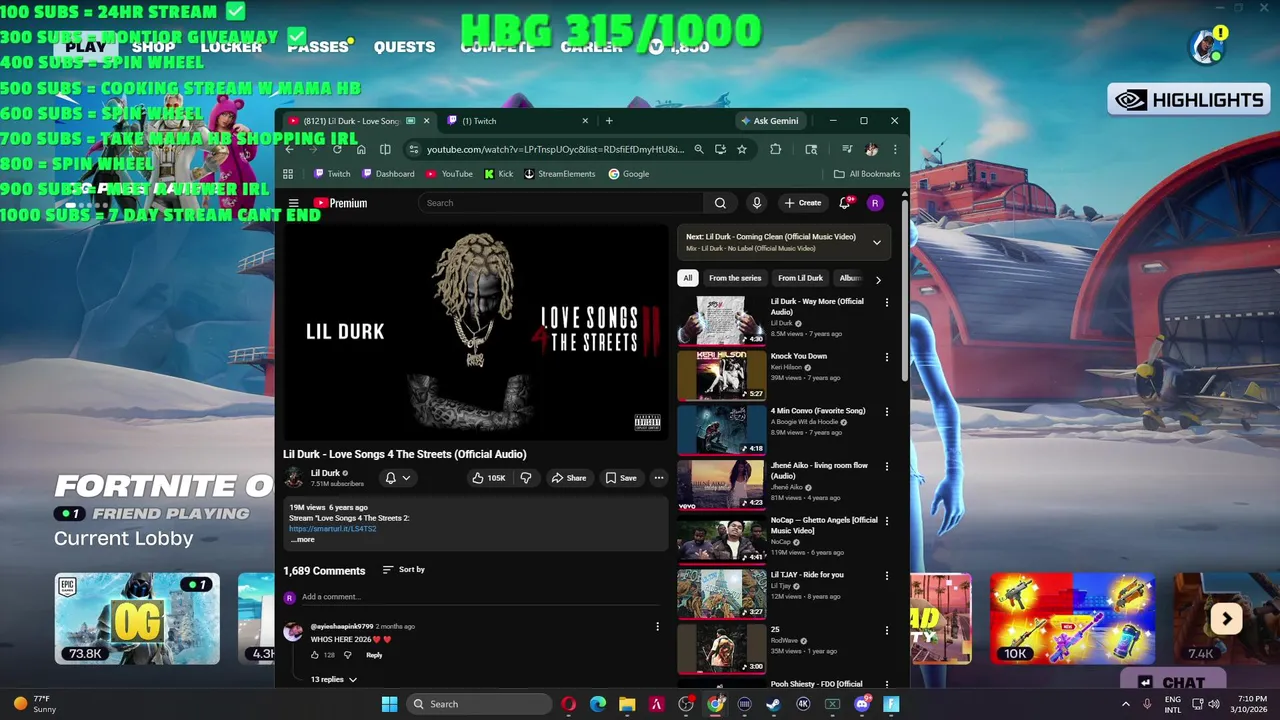Open the SHOP tab in Fortnite
Viewport: 1280px width, 720px height.
[x=153, y=47]
